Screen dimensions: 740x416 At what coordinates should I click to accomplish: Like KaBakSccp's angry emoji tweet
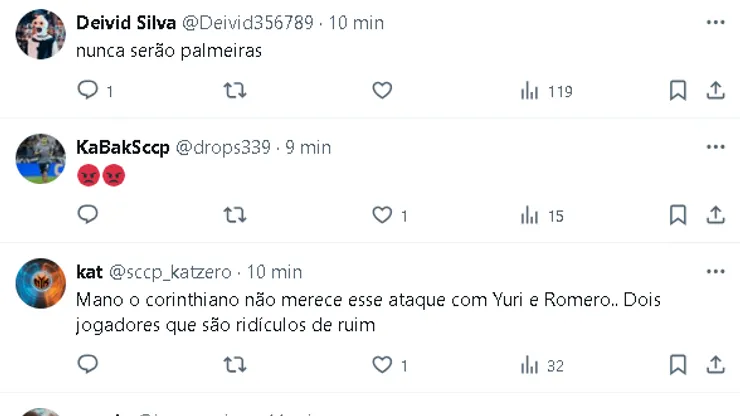[x=382, y=215]
